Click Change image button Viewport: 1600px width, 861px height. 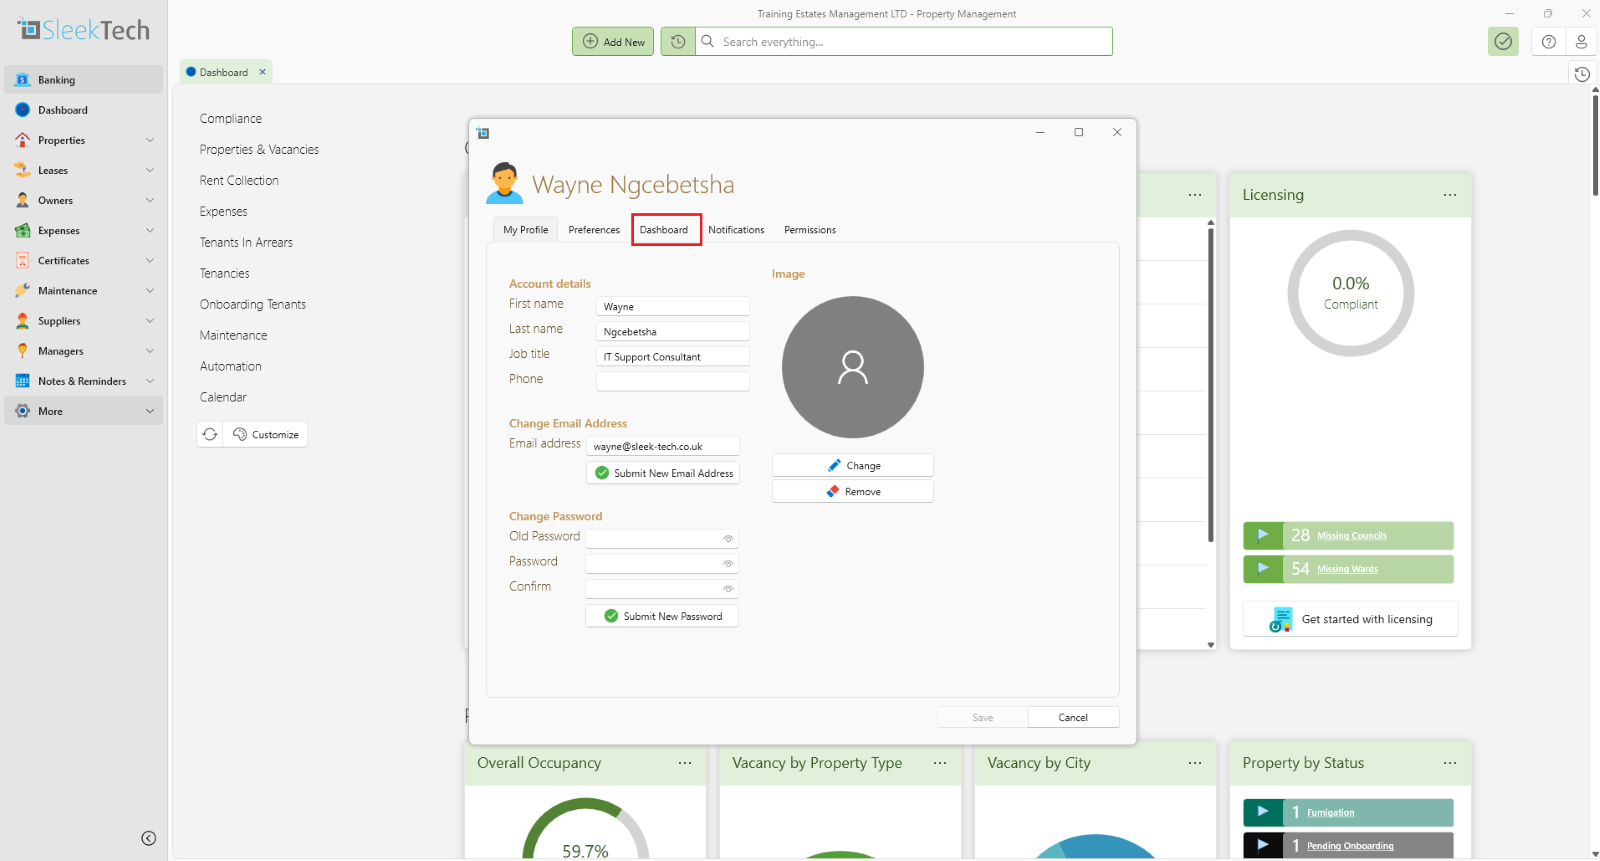coord(853,465)
